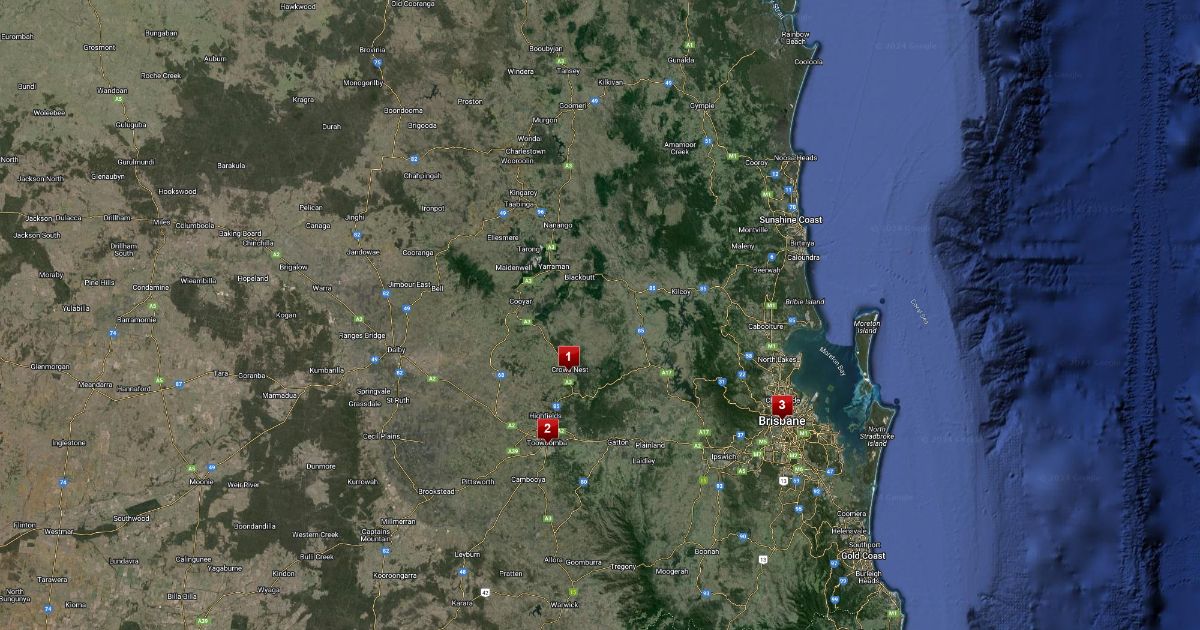Click the Moreton Island label
This screenshot has width=1200, height=630.
coord(867,327)
